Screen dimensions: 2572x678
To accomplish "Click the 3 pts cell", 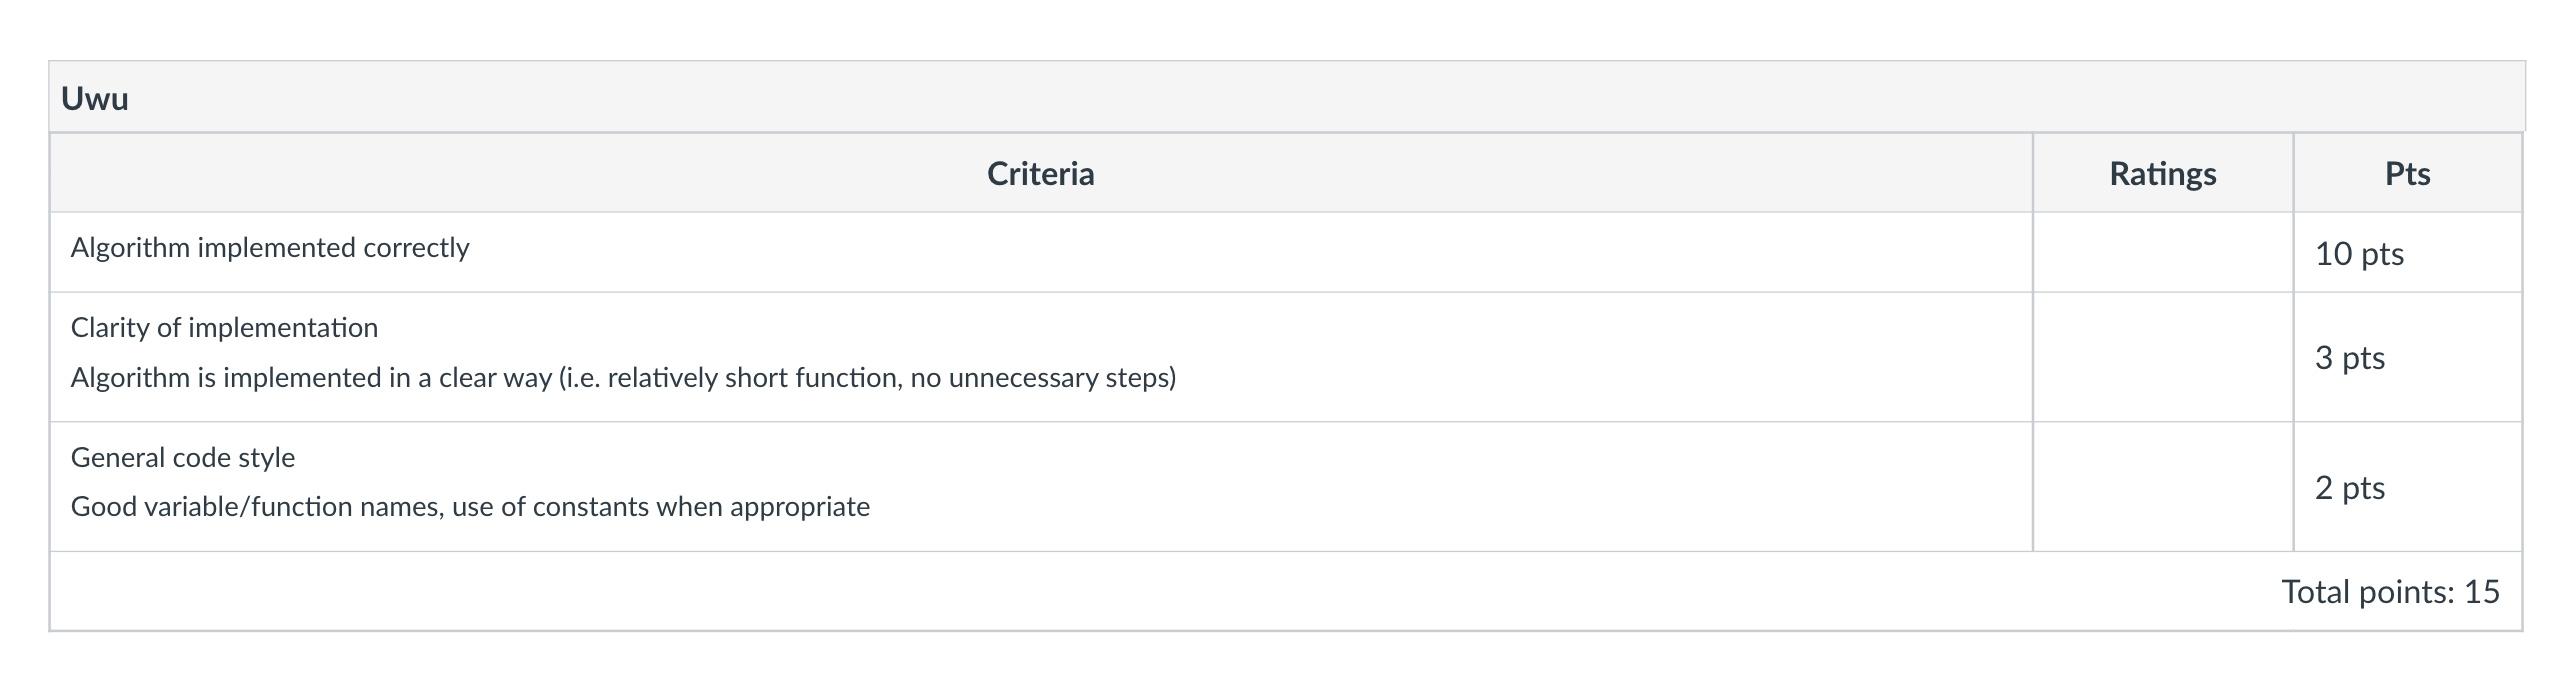I will point(2408,357).
